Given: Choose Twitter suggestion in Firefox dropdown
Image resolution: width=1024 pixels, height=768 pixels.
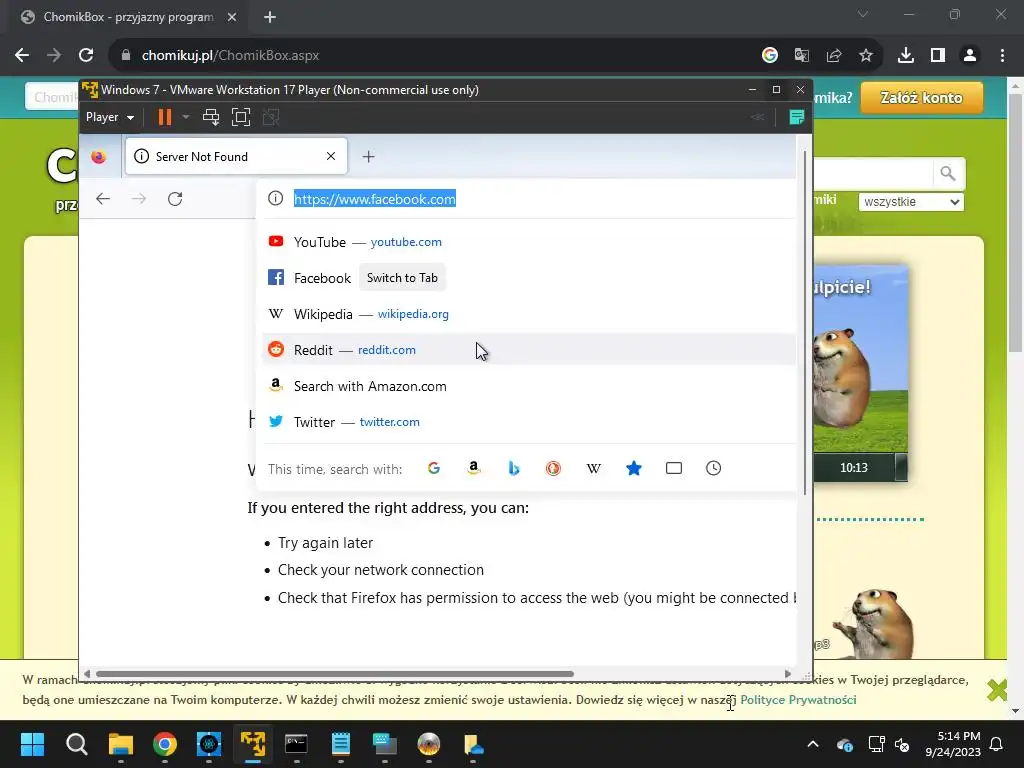Looking at the screenshot, I should [529, 422].
